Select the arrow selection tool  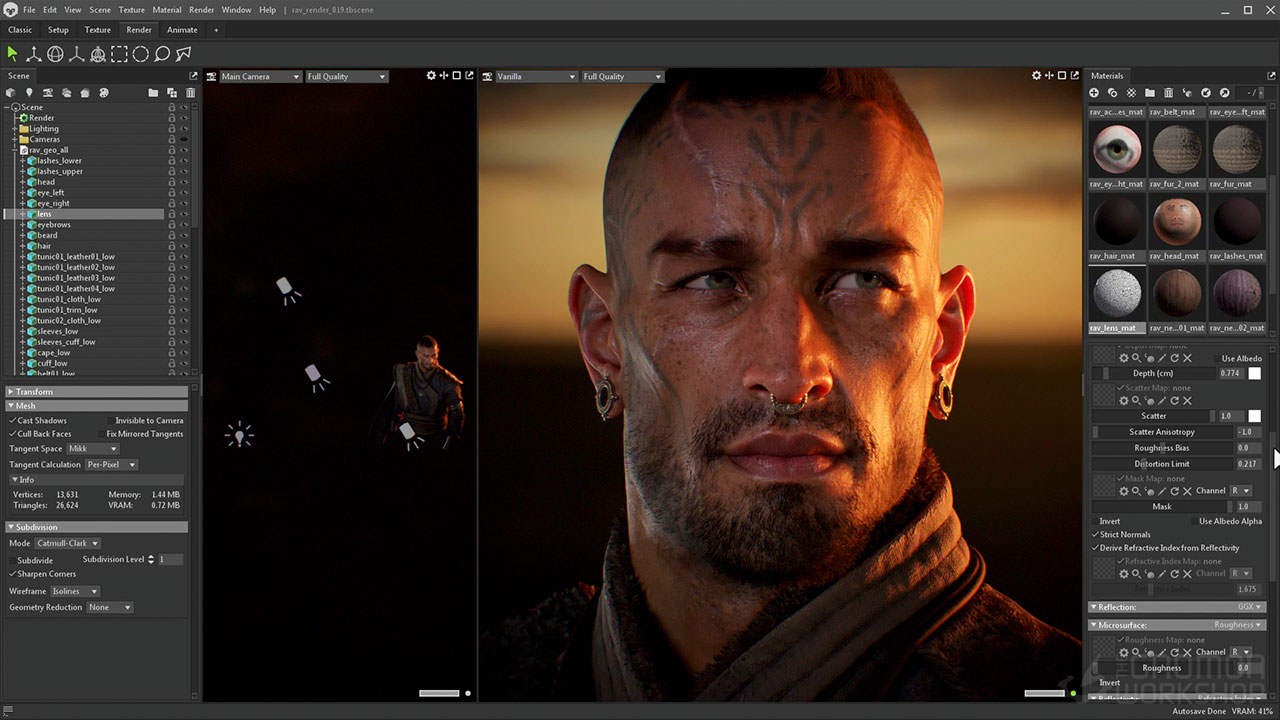click(x=12, y=54)
